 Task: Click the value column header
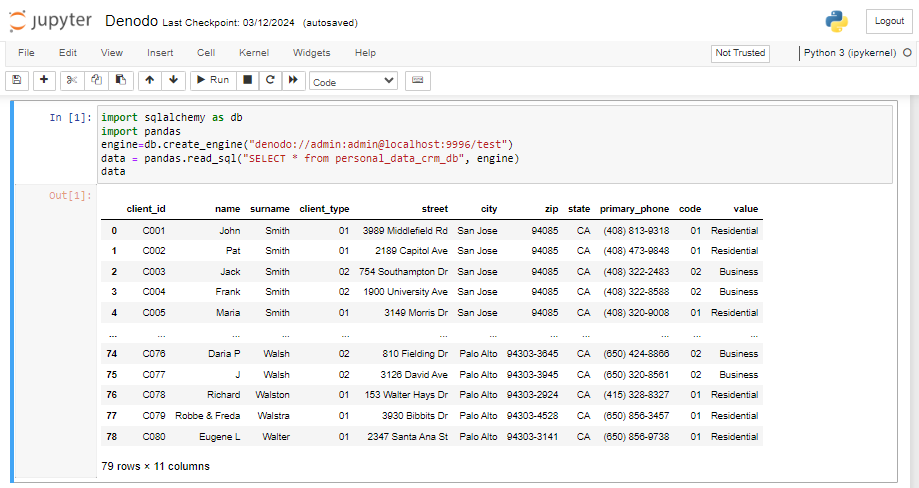746,209
